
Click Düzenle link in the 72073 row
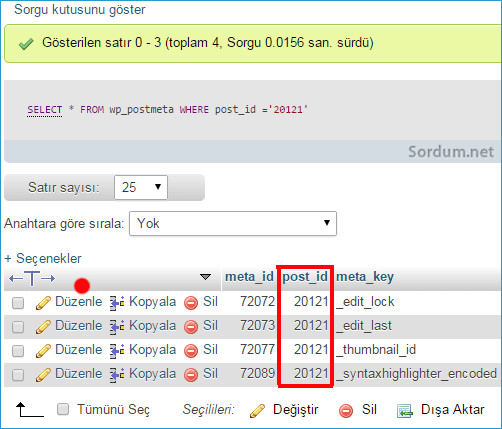coord(79,325)
